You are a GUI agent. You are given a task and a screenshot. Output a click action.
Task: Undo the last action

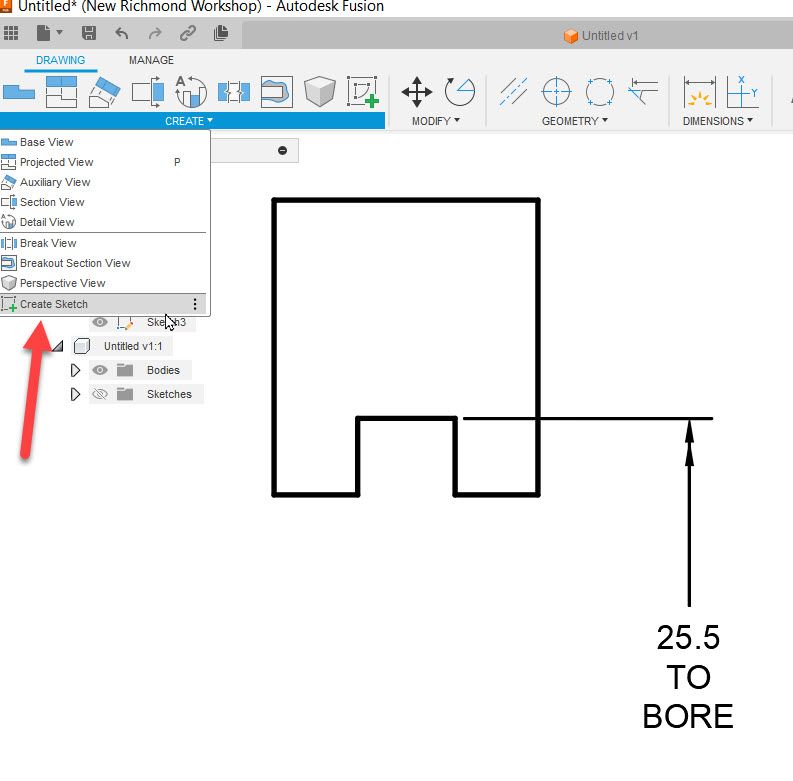121,33
